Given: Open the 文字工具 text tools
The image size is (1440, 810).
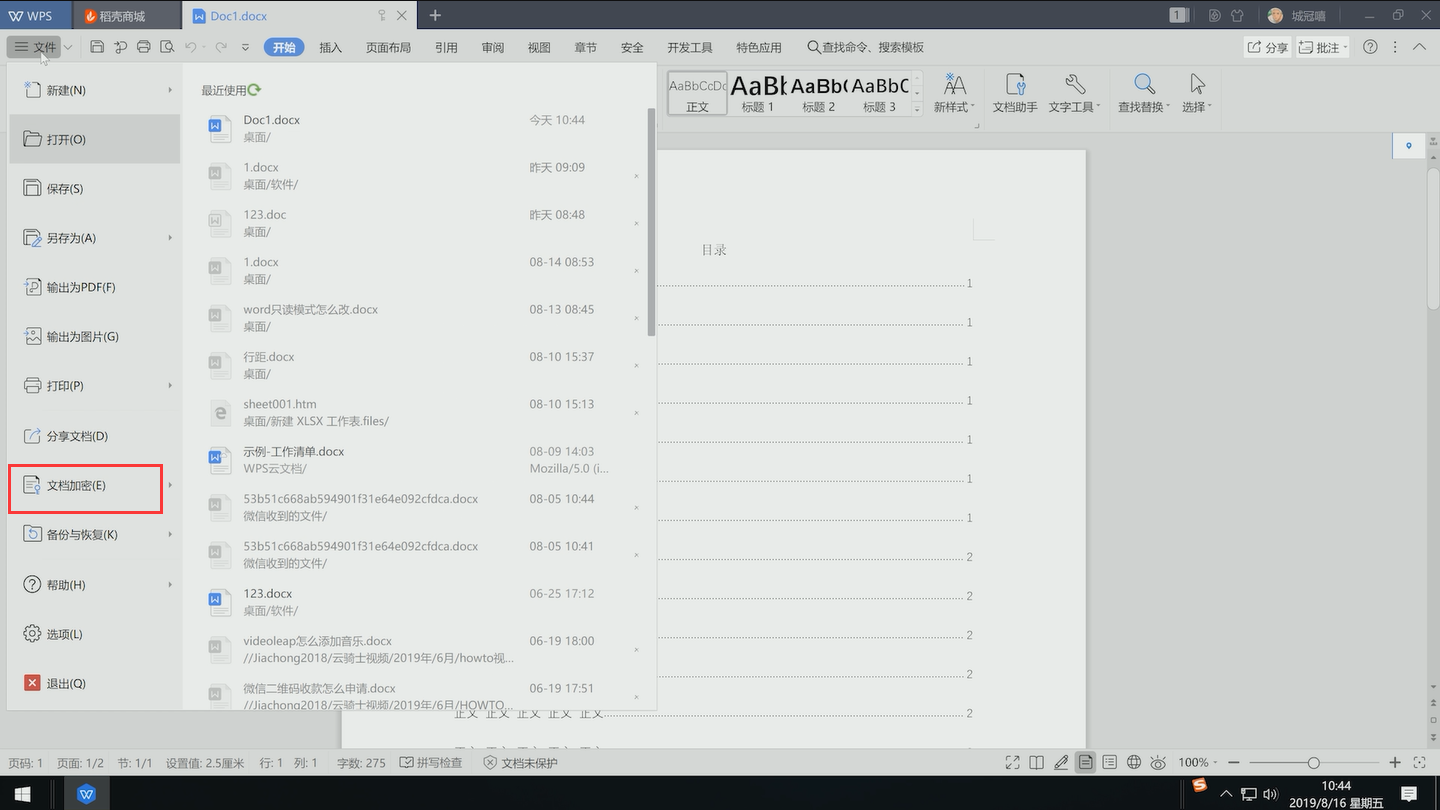Looking at the screenshot, I should point(1074,93).
